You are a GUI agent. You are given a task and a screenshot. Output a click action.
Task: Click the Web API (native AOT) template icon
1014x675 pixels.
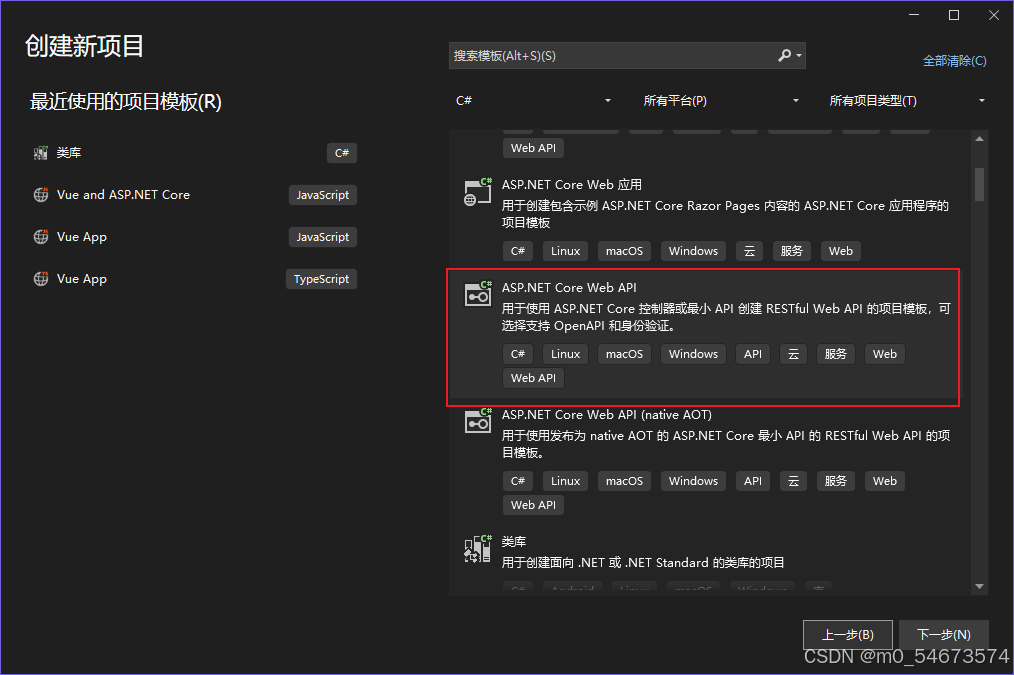(478, 421)
